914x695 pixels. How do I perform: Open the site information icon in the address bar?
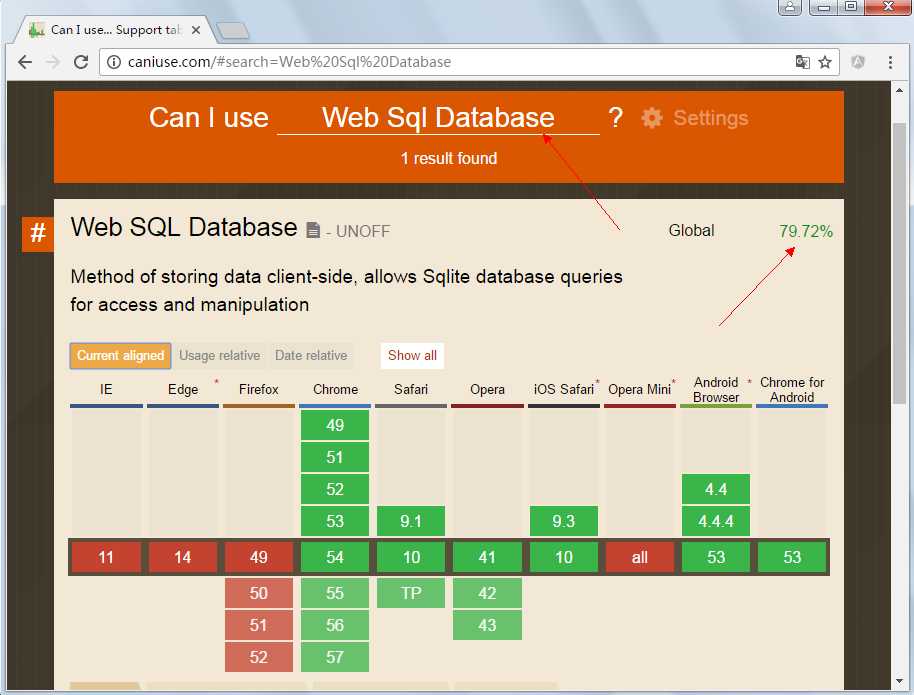[114, 62]
